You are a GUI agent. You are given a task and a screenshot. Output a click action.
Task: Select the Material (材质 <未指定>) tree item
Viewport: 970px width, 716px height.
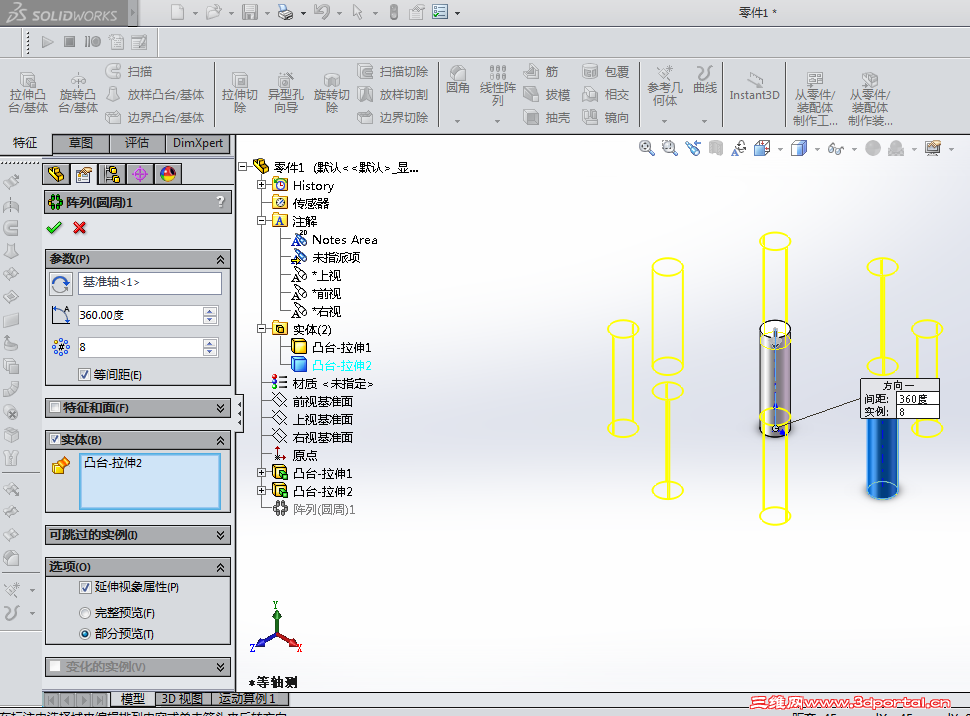click(x=322, y=384)
